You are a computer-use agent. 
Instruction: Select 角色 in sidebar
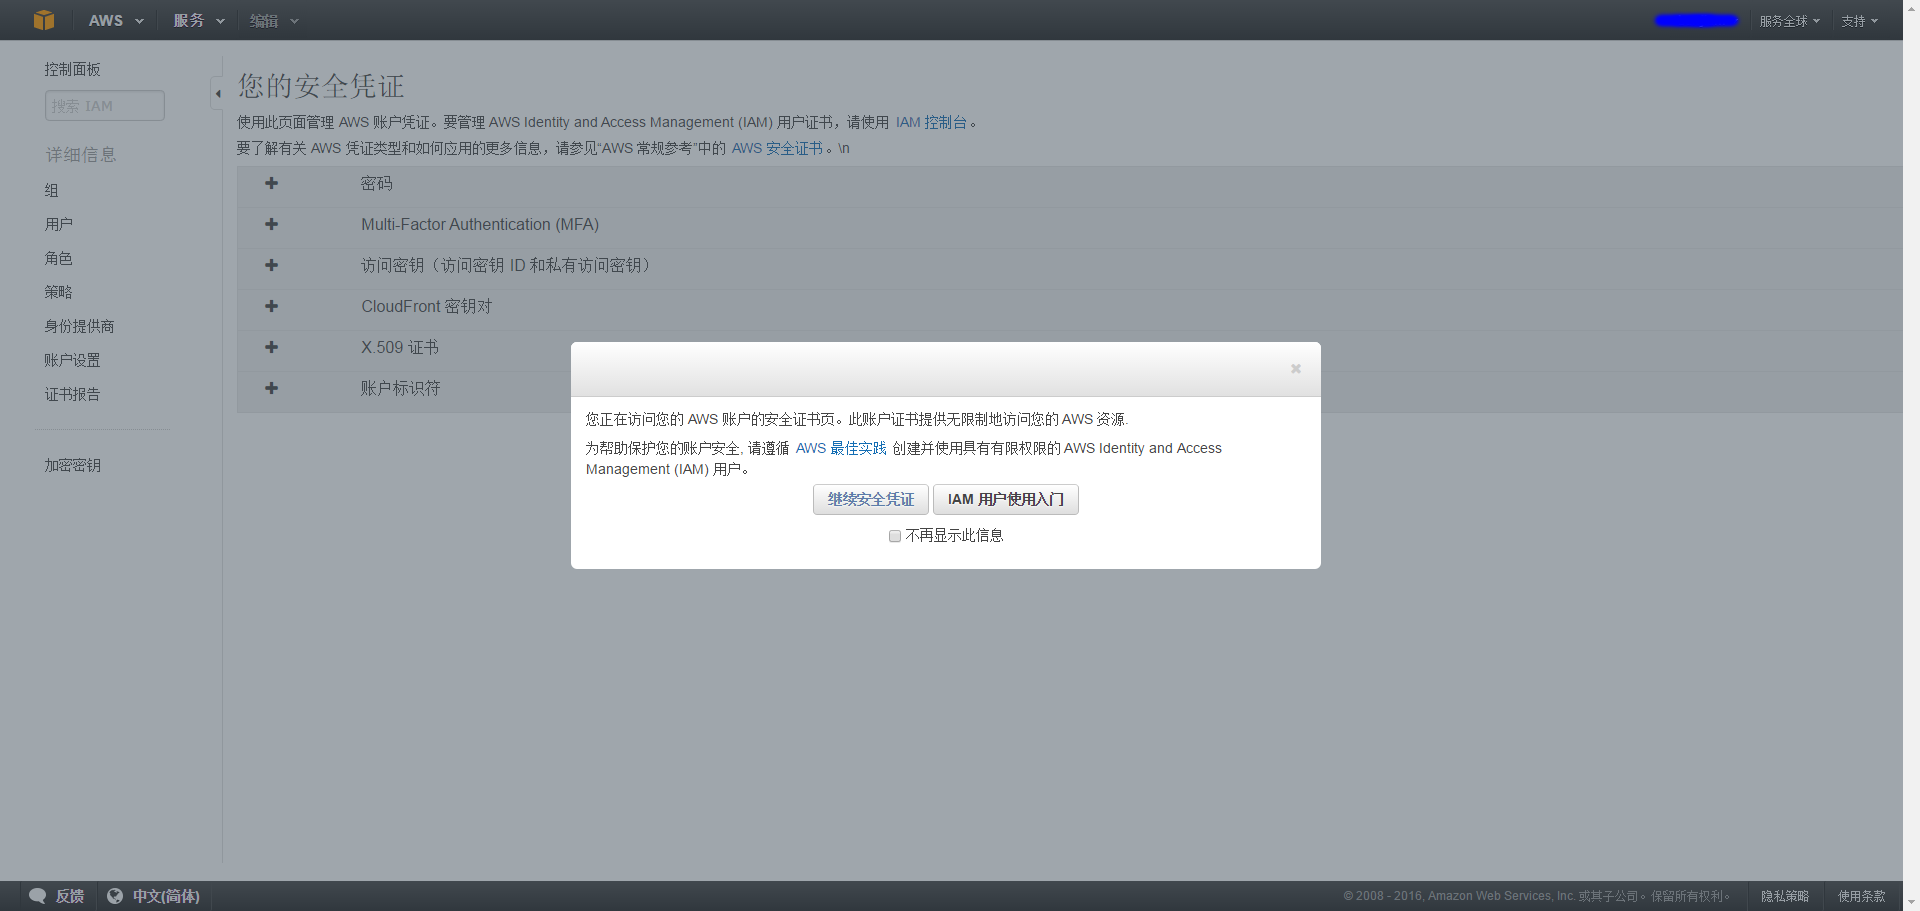click(x=59, y=258)
